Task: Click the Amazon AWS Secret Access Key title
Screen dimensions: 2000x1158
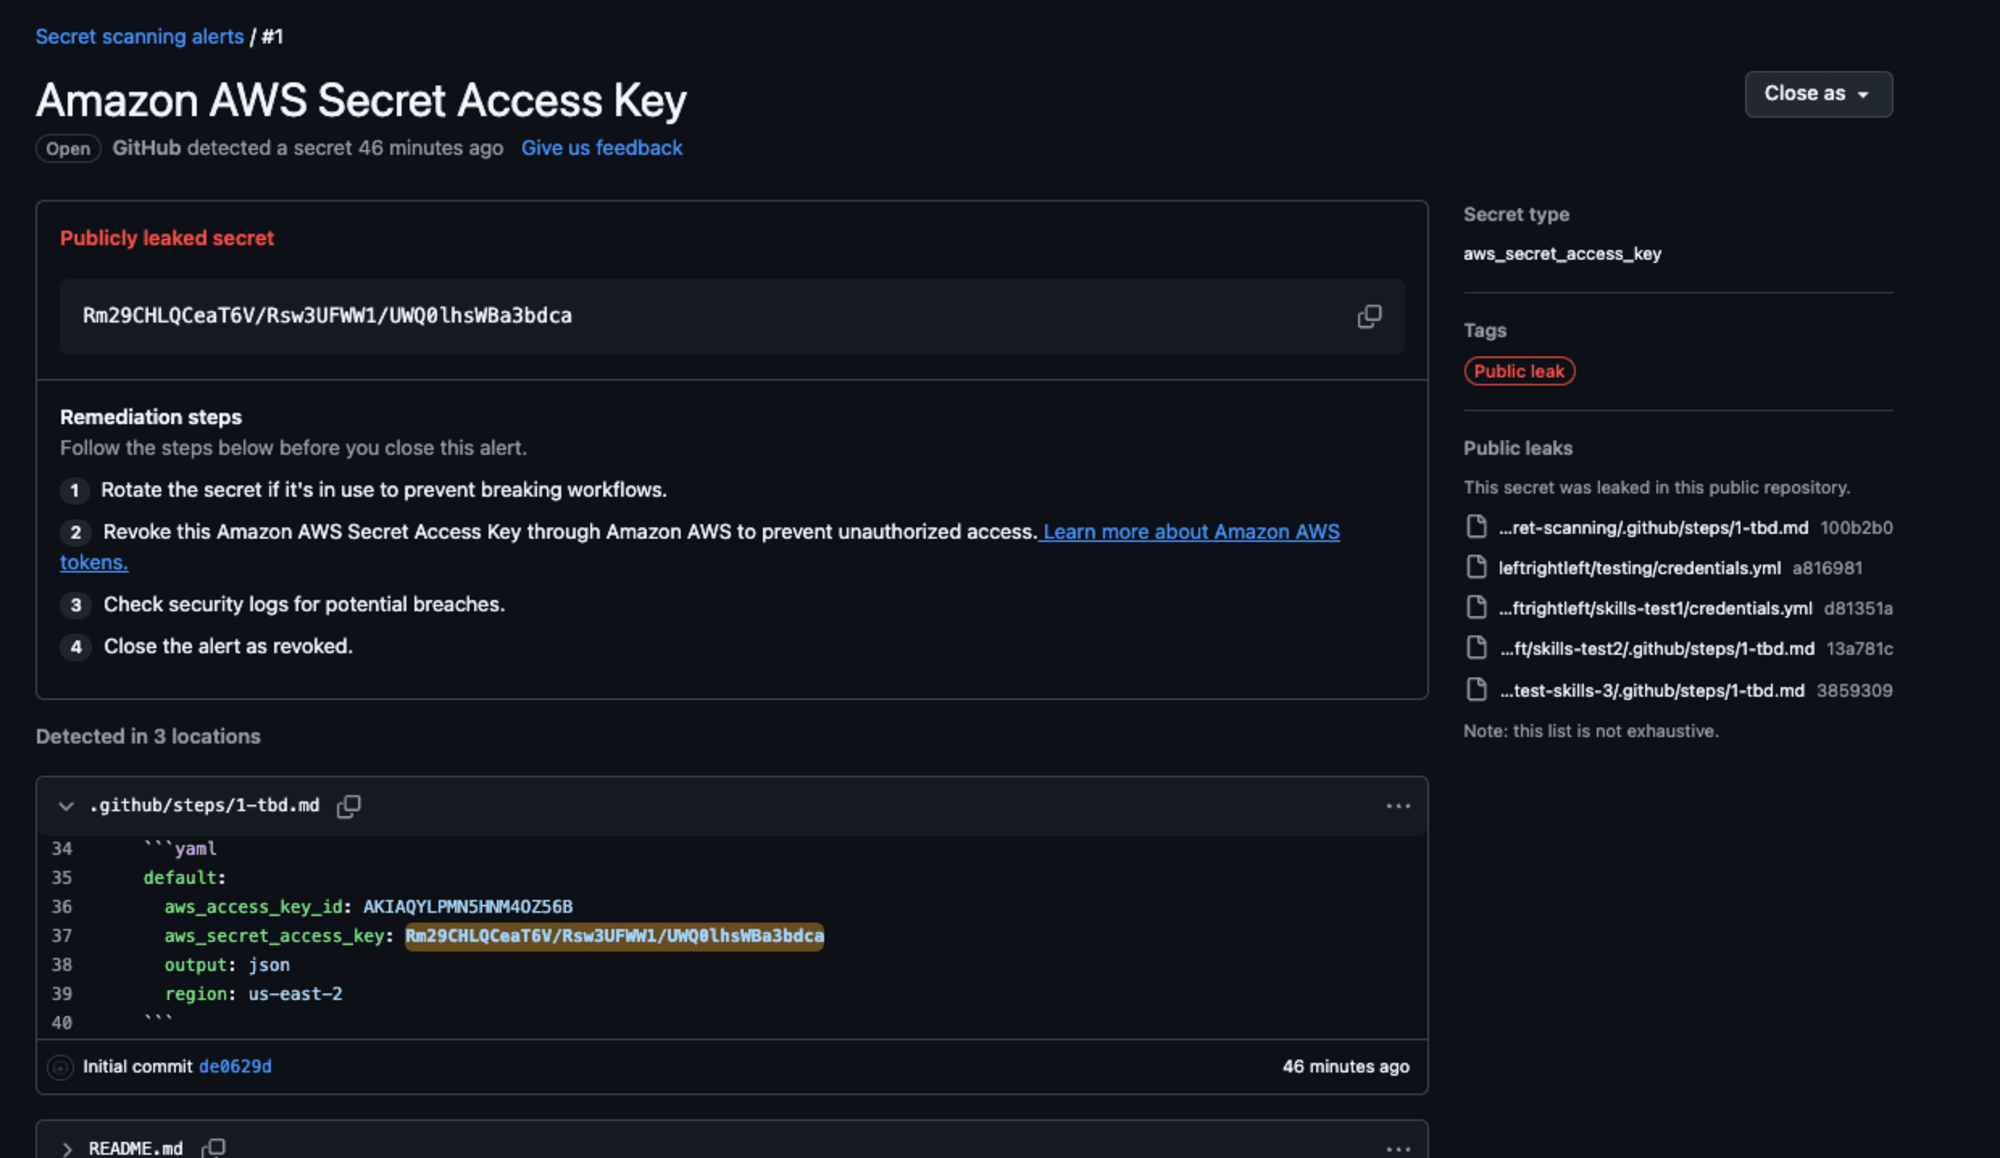Action: click(x=361, y=101)
